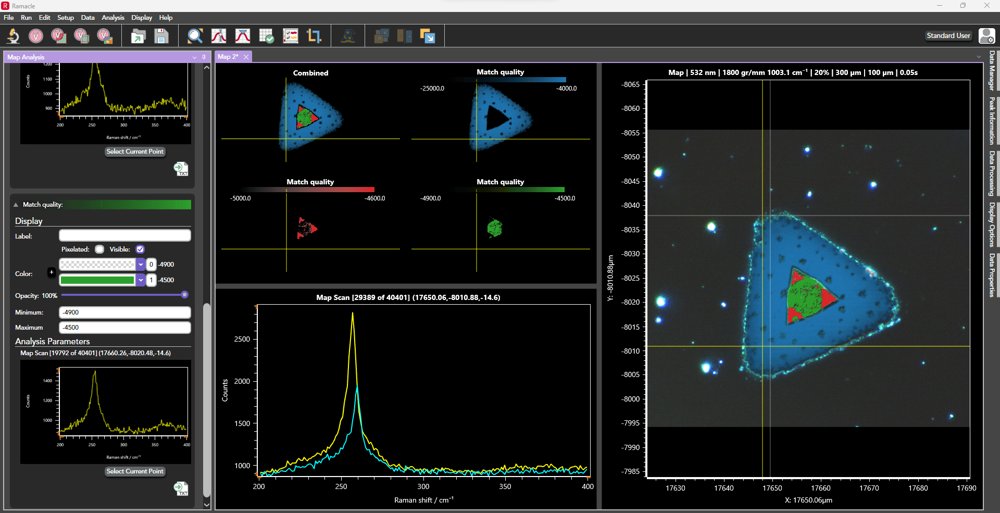Click the microscope icon in the toolbar
The height and width of the screenshot is (513, 1000).
[13, 36]
